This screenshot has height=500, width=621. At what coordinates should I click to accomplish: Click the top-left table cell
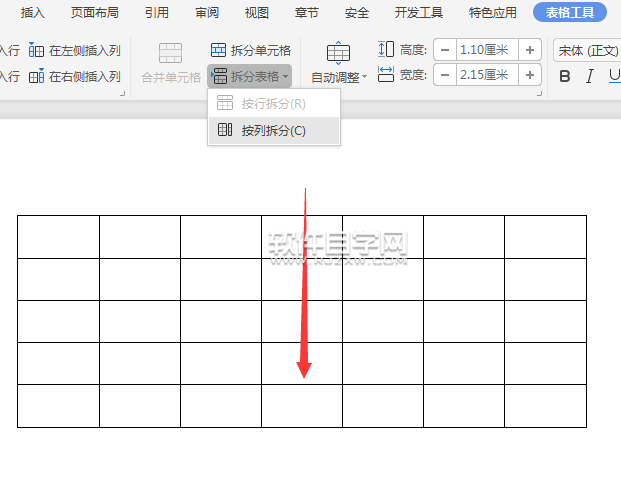[x=59, y=237]
